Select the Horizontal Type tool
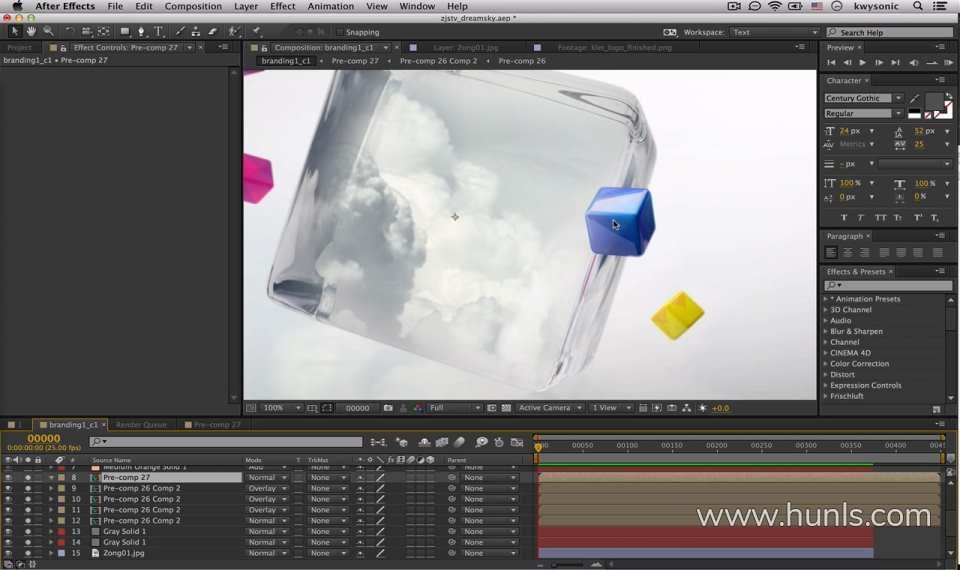This screenshot has width=960, height=570. pyautogui.click(x=158, y=31)
